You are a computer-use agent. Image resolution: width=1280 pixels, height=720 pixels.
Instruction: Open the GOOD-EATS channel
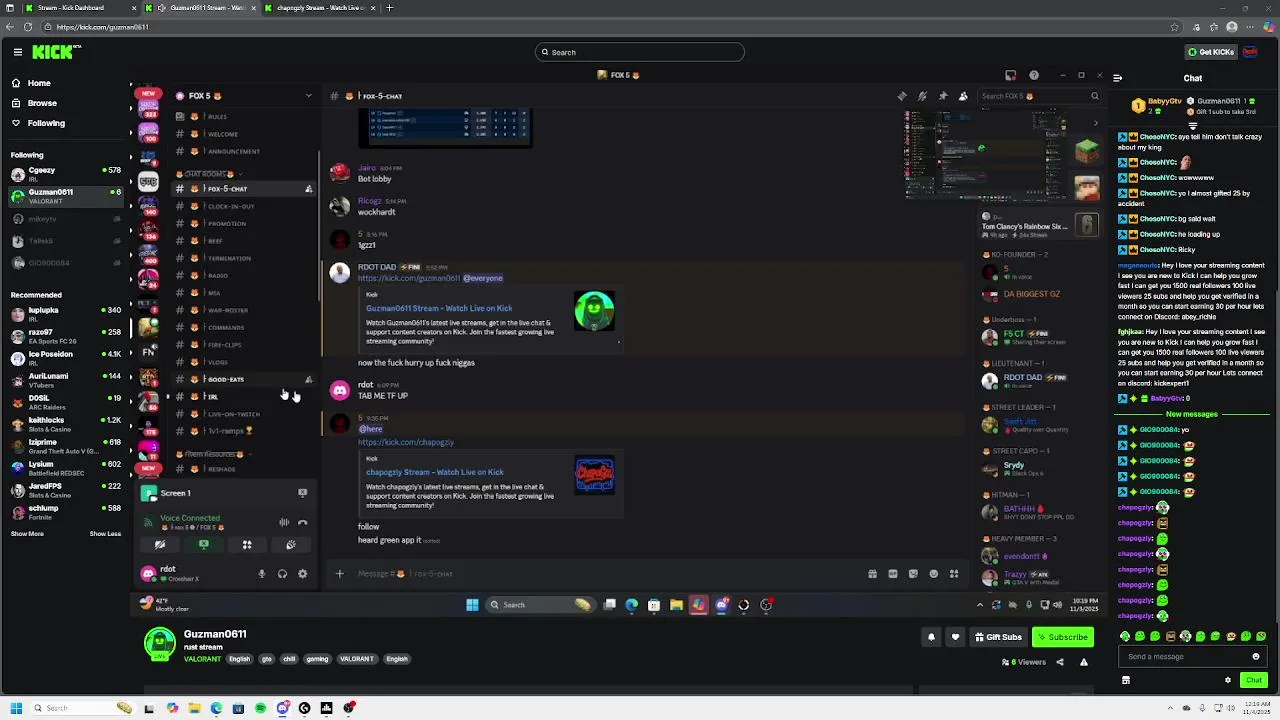pos(244,379)
